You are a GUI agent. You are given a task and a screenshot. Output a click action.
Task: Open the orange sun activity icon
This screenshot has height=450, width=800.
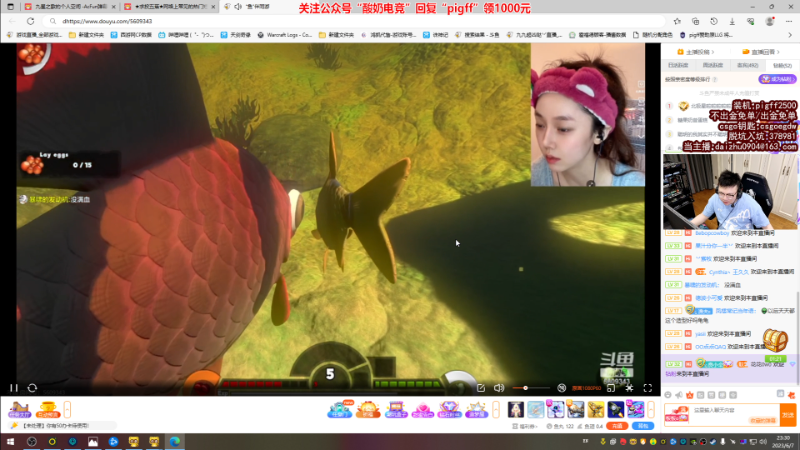pyautogui.click(x=368, y=409)
